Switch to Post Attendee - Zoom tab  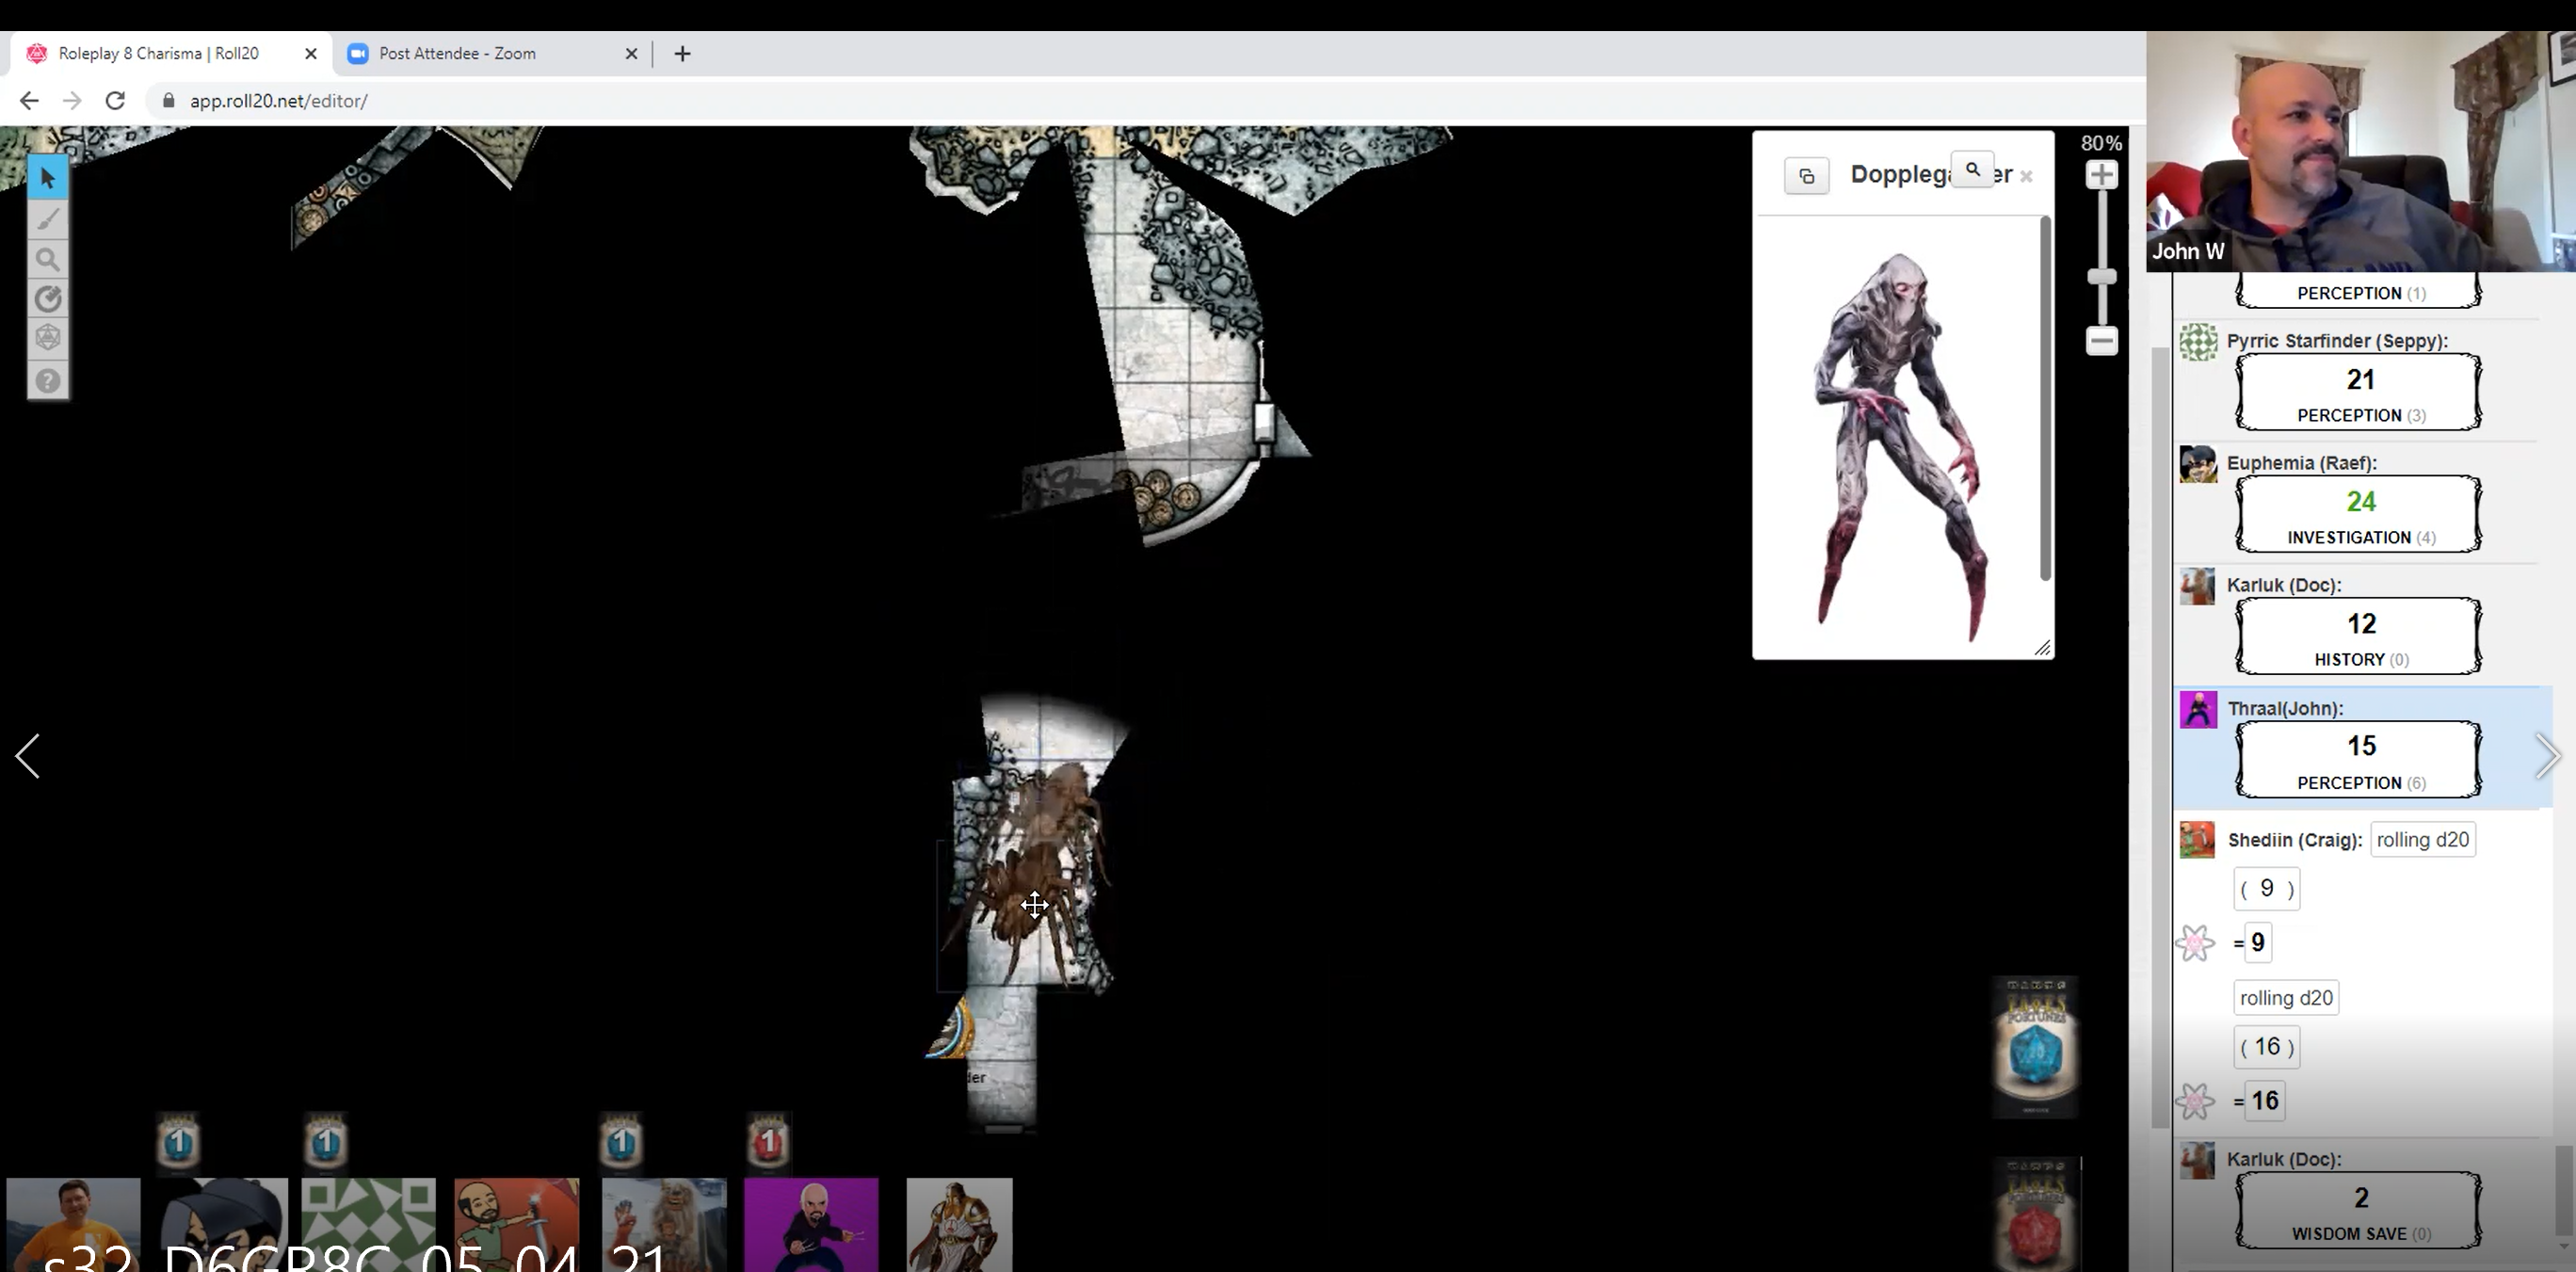click(x=490, y=54)
